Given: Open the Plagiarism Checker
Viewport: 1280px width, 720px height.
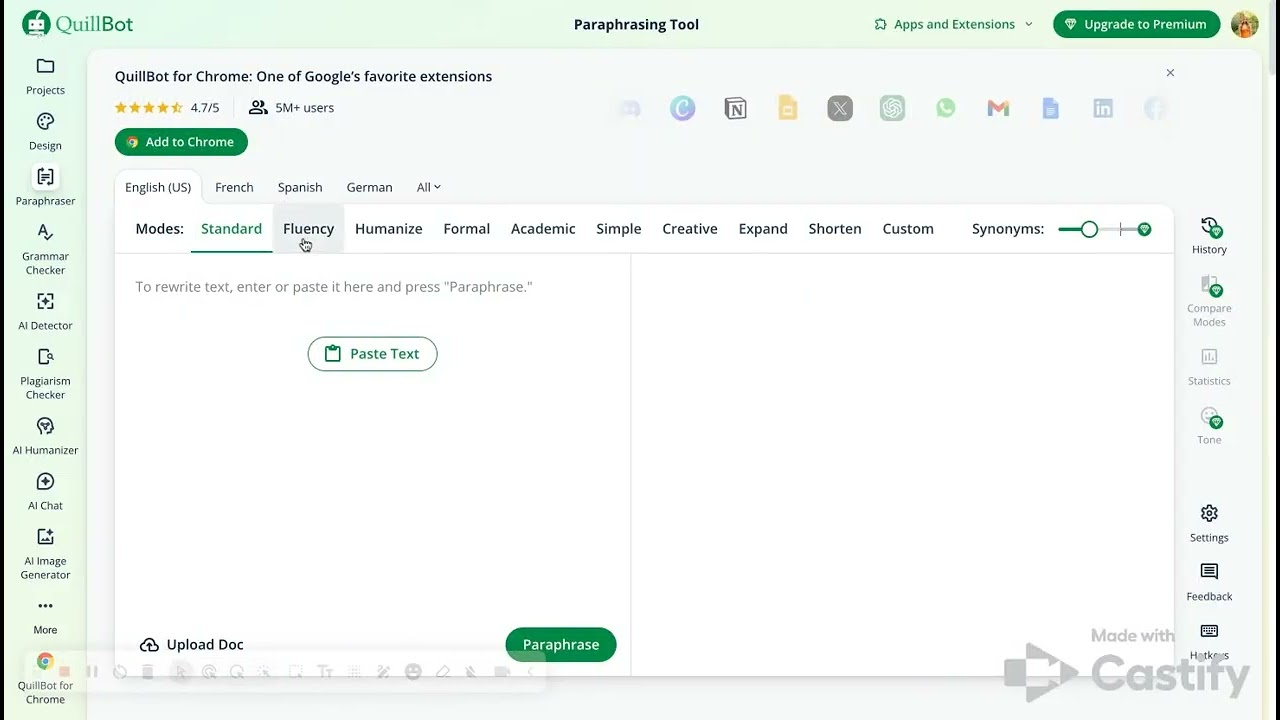Looking at the screenshot, I should (45, 374).
